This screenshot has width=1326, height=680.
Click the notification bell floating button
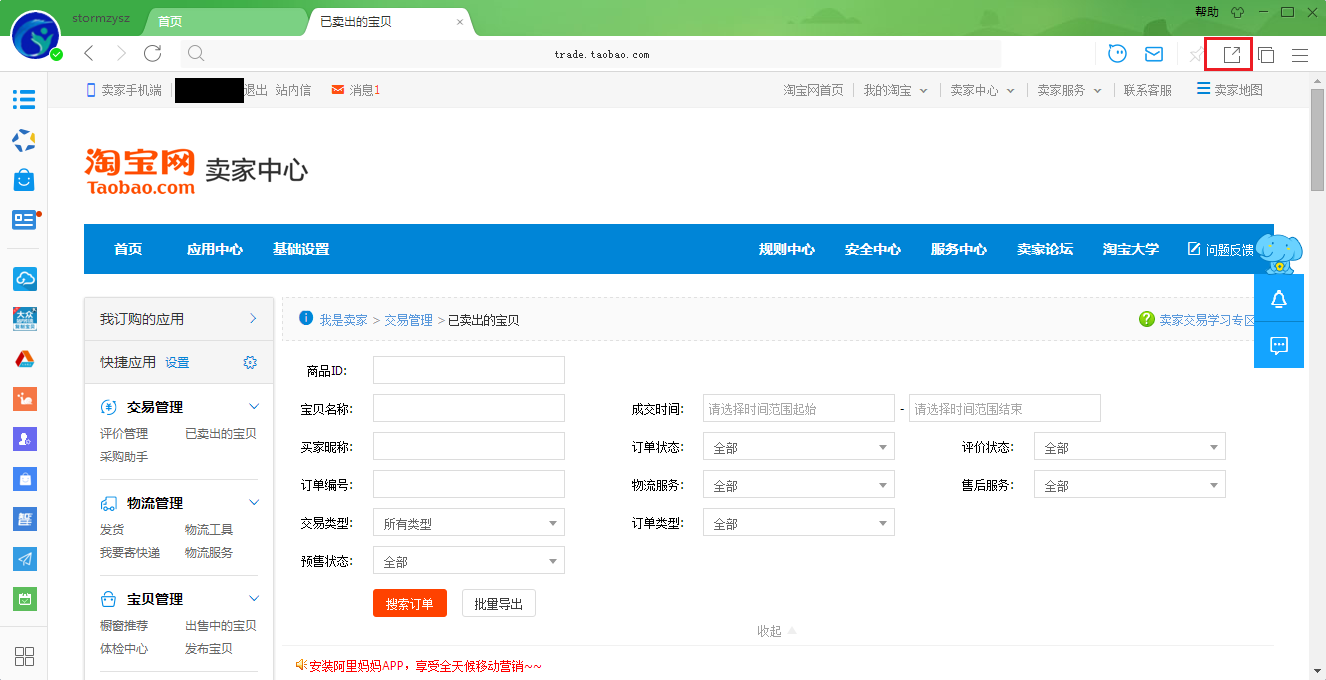tap(1278, 299)
